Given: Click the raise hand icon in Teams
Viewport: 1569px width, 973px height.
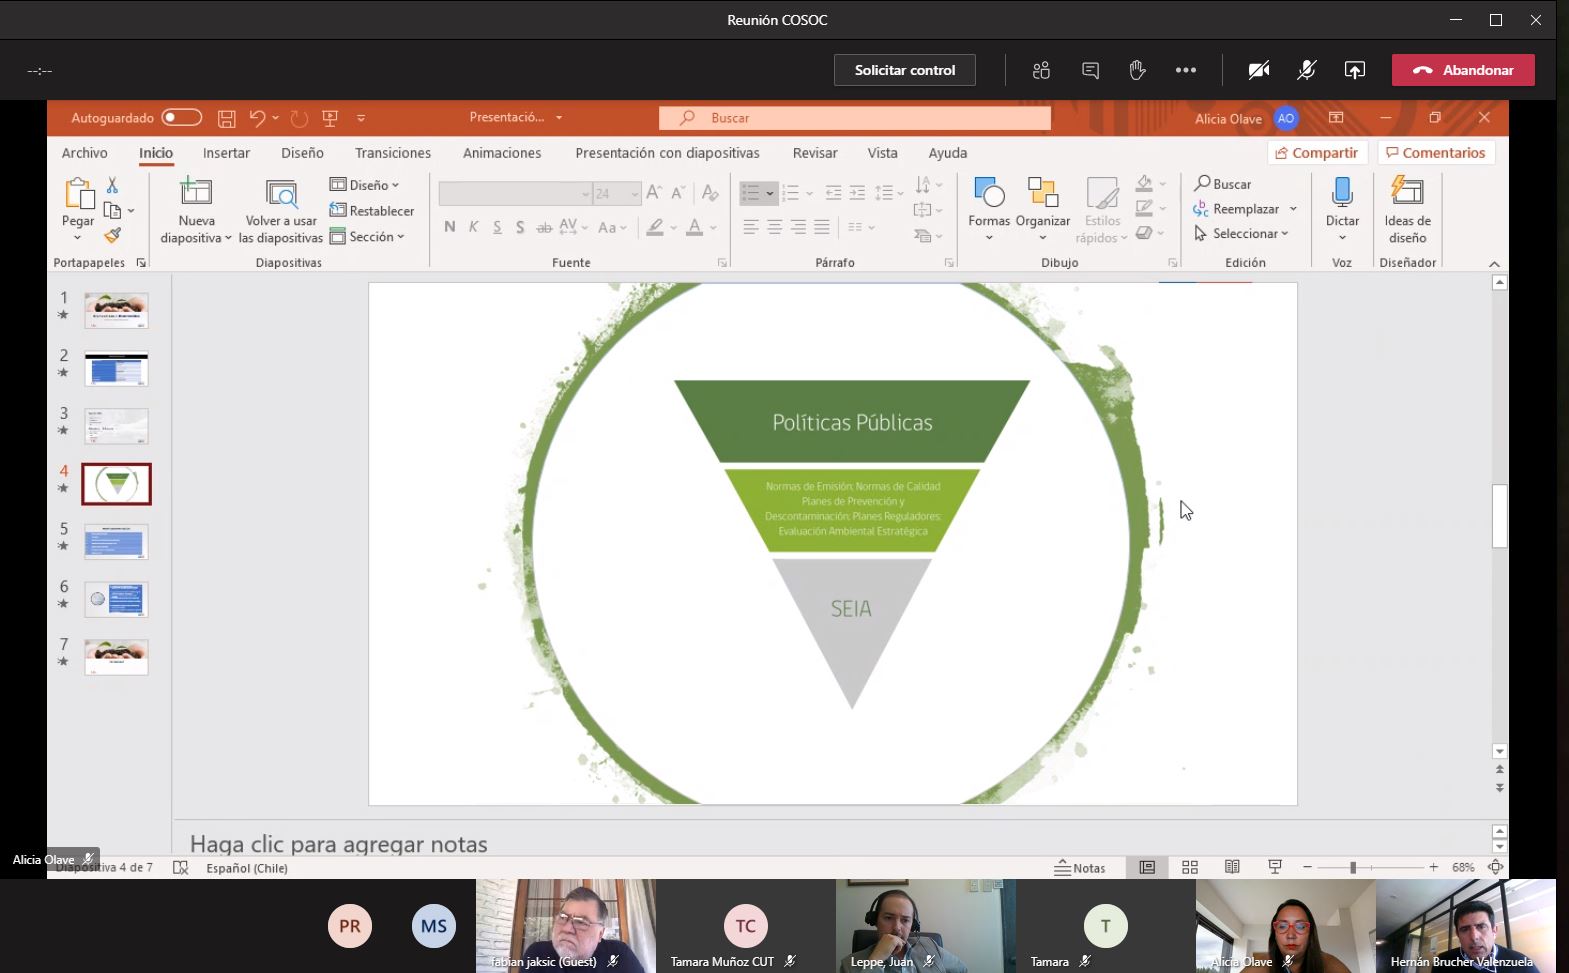Looking at the screenshot, I should pos(1137,70).
